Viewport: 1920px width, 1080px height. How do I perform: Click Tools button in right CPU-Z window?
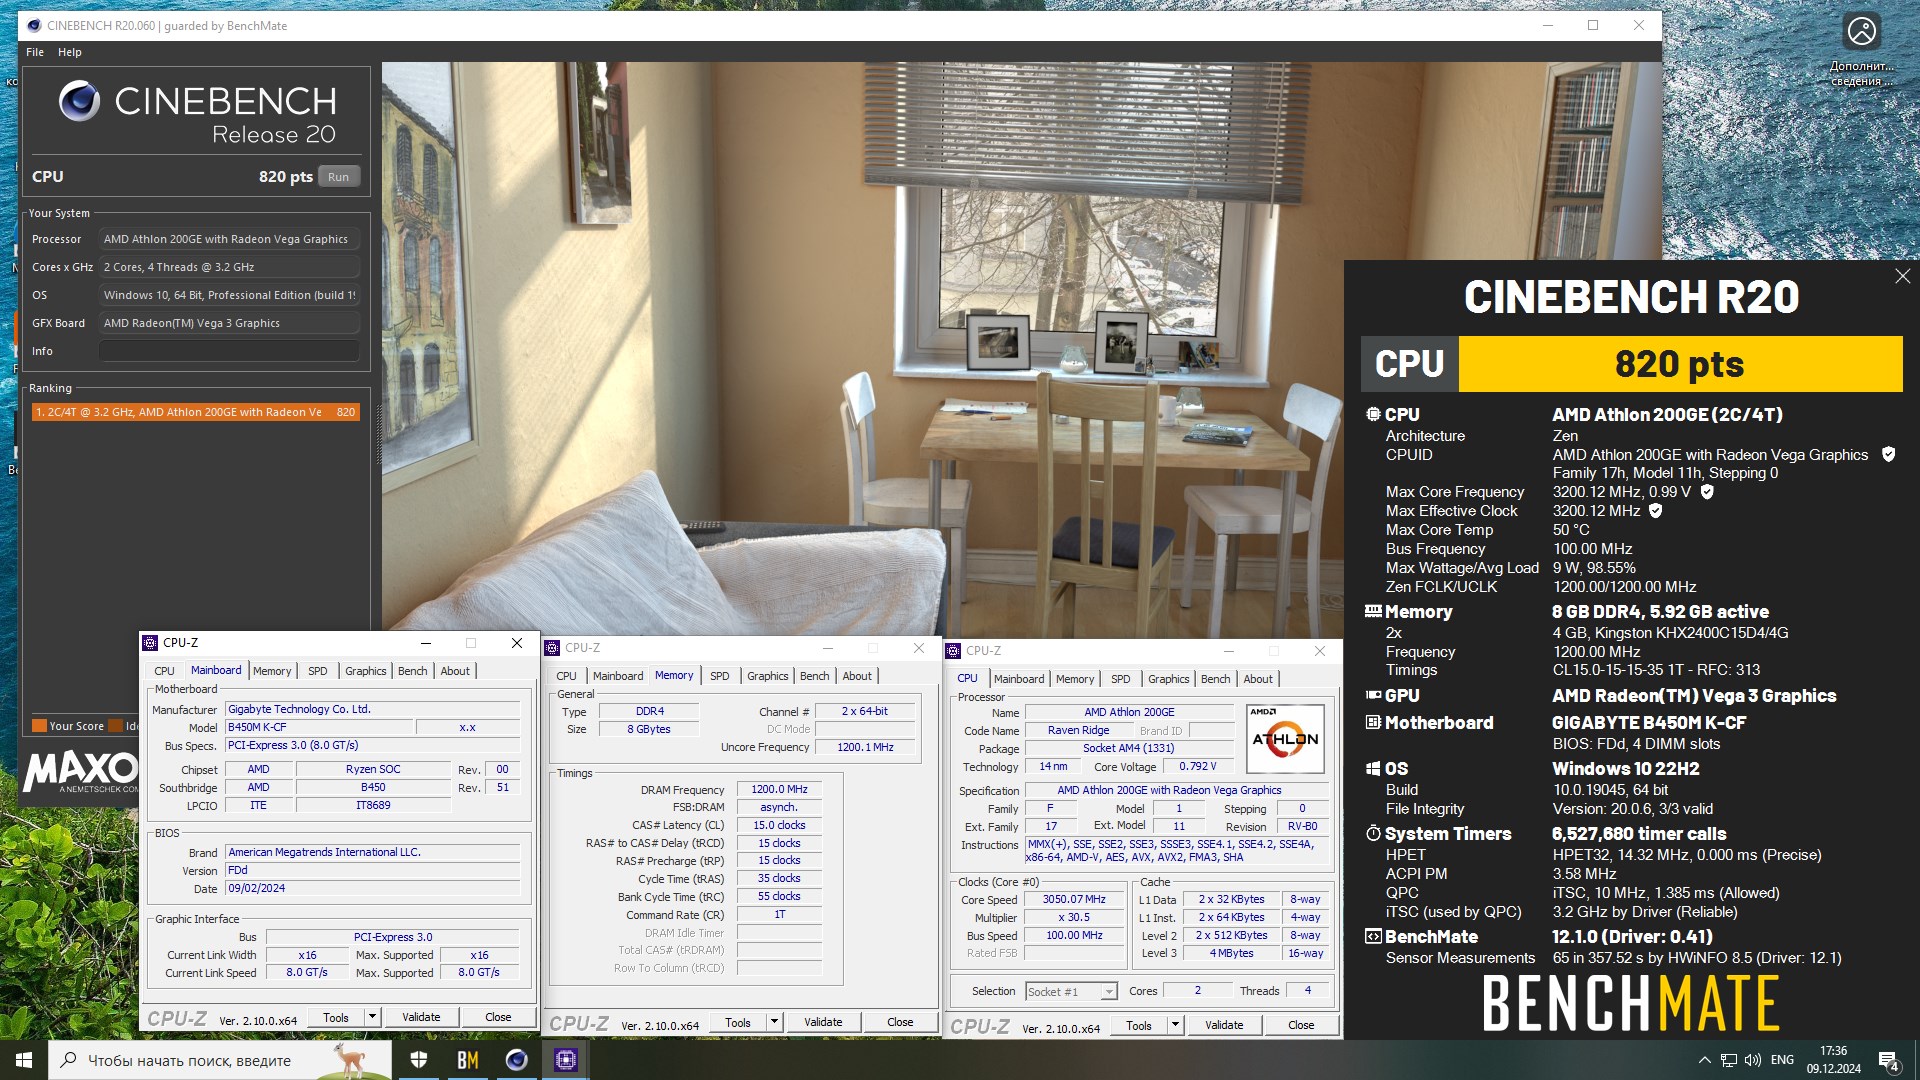[x=1138, y=1025]
